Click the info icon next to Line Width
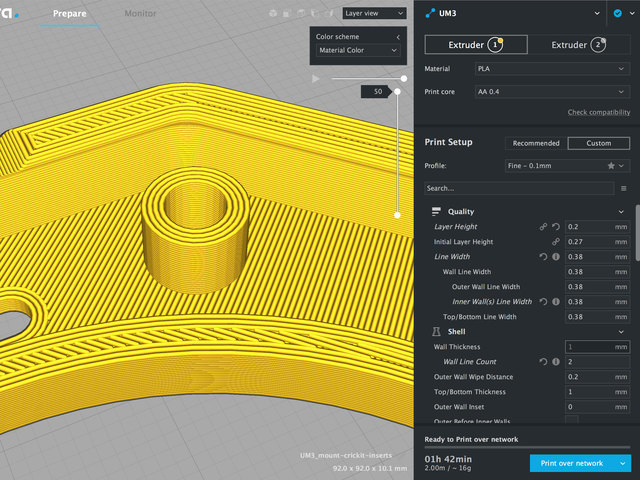640x480 pixels. (x=556, y=257)
